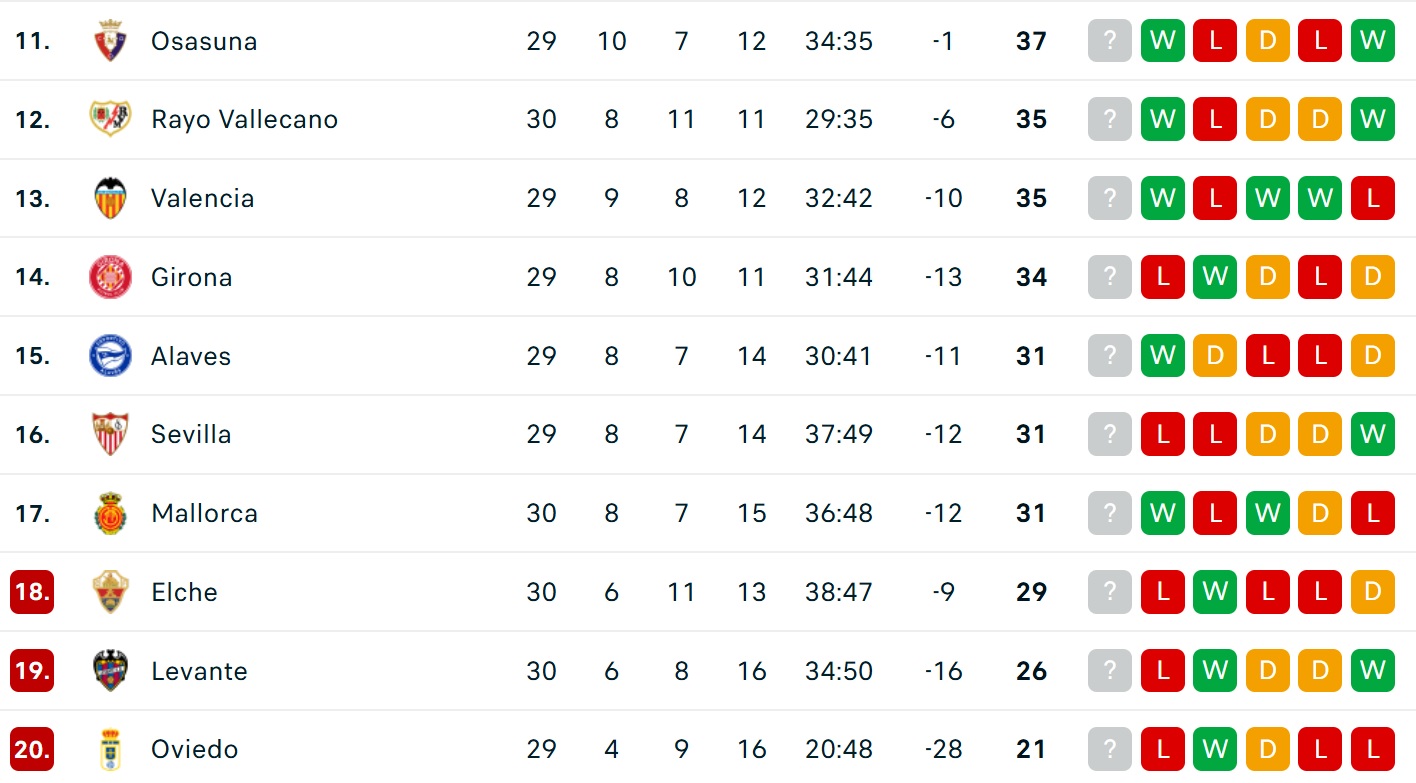Click the Sevilla club crest
This screenshot has height=783, width=1416.
pyautogui.click(x=110, y=434)
